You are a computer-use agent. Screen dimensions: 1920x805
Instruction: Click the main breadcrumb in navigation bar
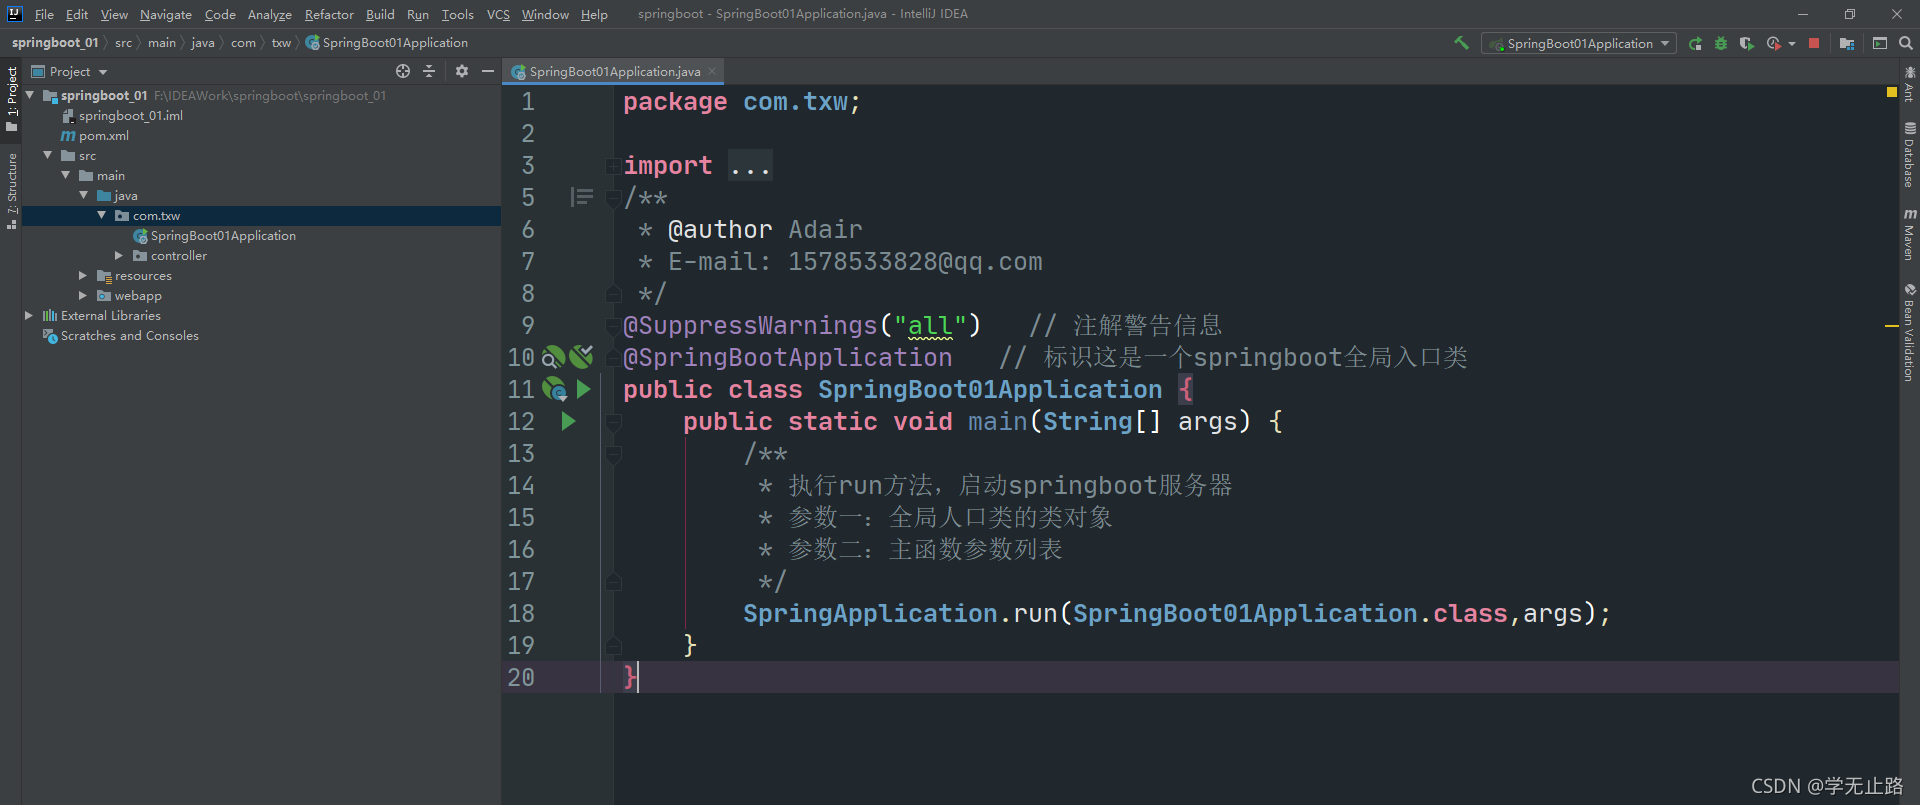(x=161, y=43)
